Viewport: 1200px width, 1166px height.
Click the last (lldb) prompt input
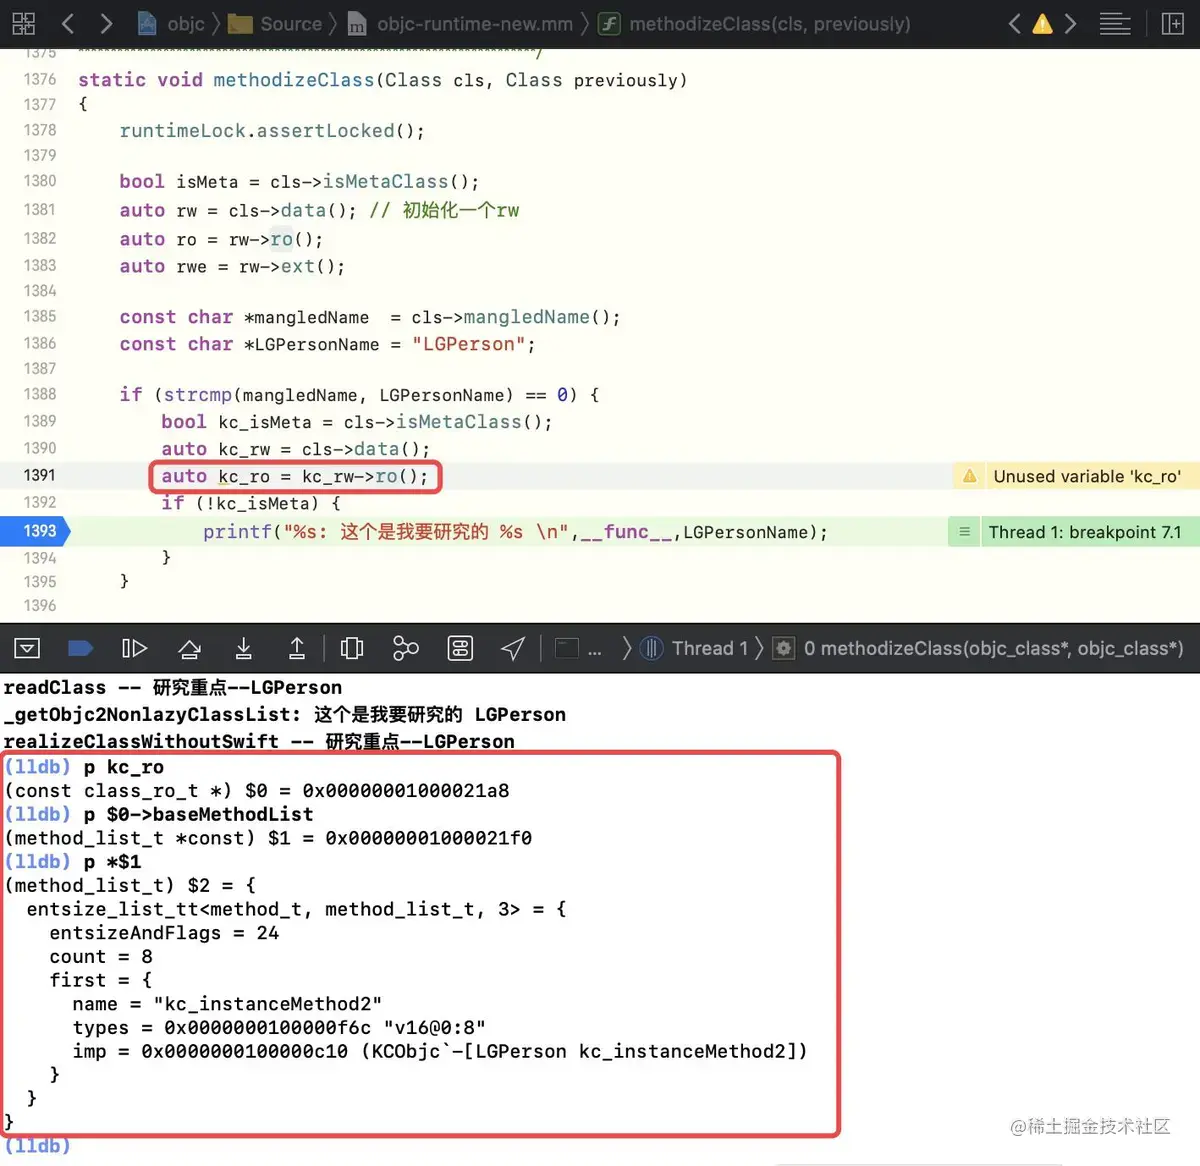click(x=38, y=1146)
